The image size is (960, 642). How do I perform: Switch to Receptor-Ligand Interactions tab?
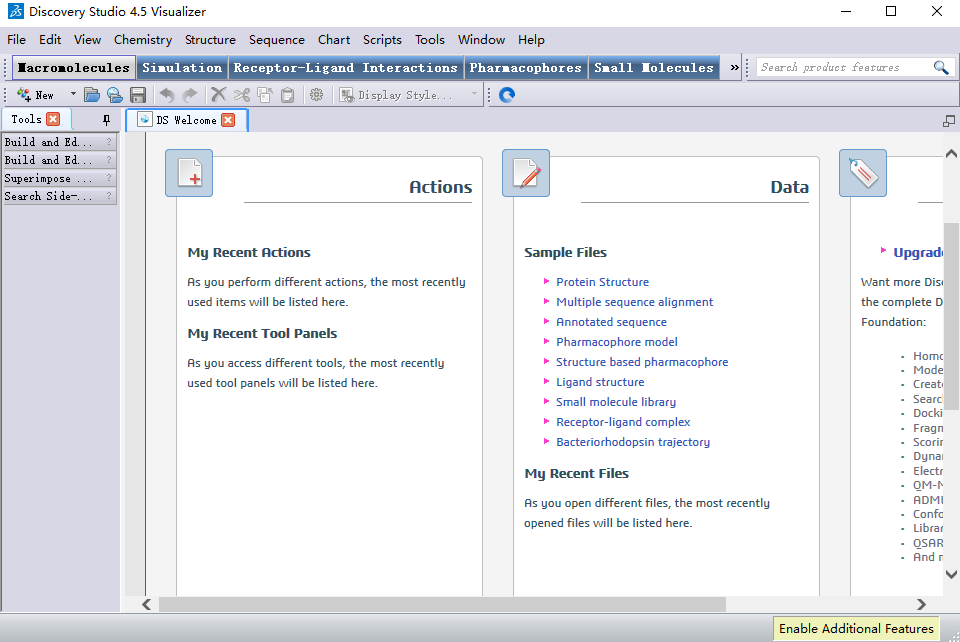coord(345,67)
